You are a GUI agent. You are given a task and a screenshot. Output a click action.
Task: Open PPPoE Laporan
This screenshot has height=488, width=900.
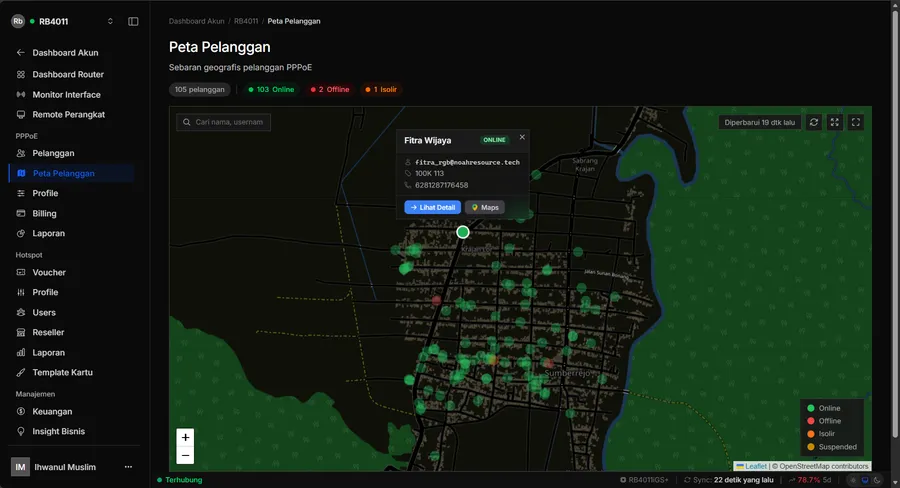click(72, 233)
